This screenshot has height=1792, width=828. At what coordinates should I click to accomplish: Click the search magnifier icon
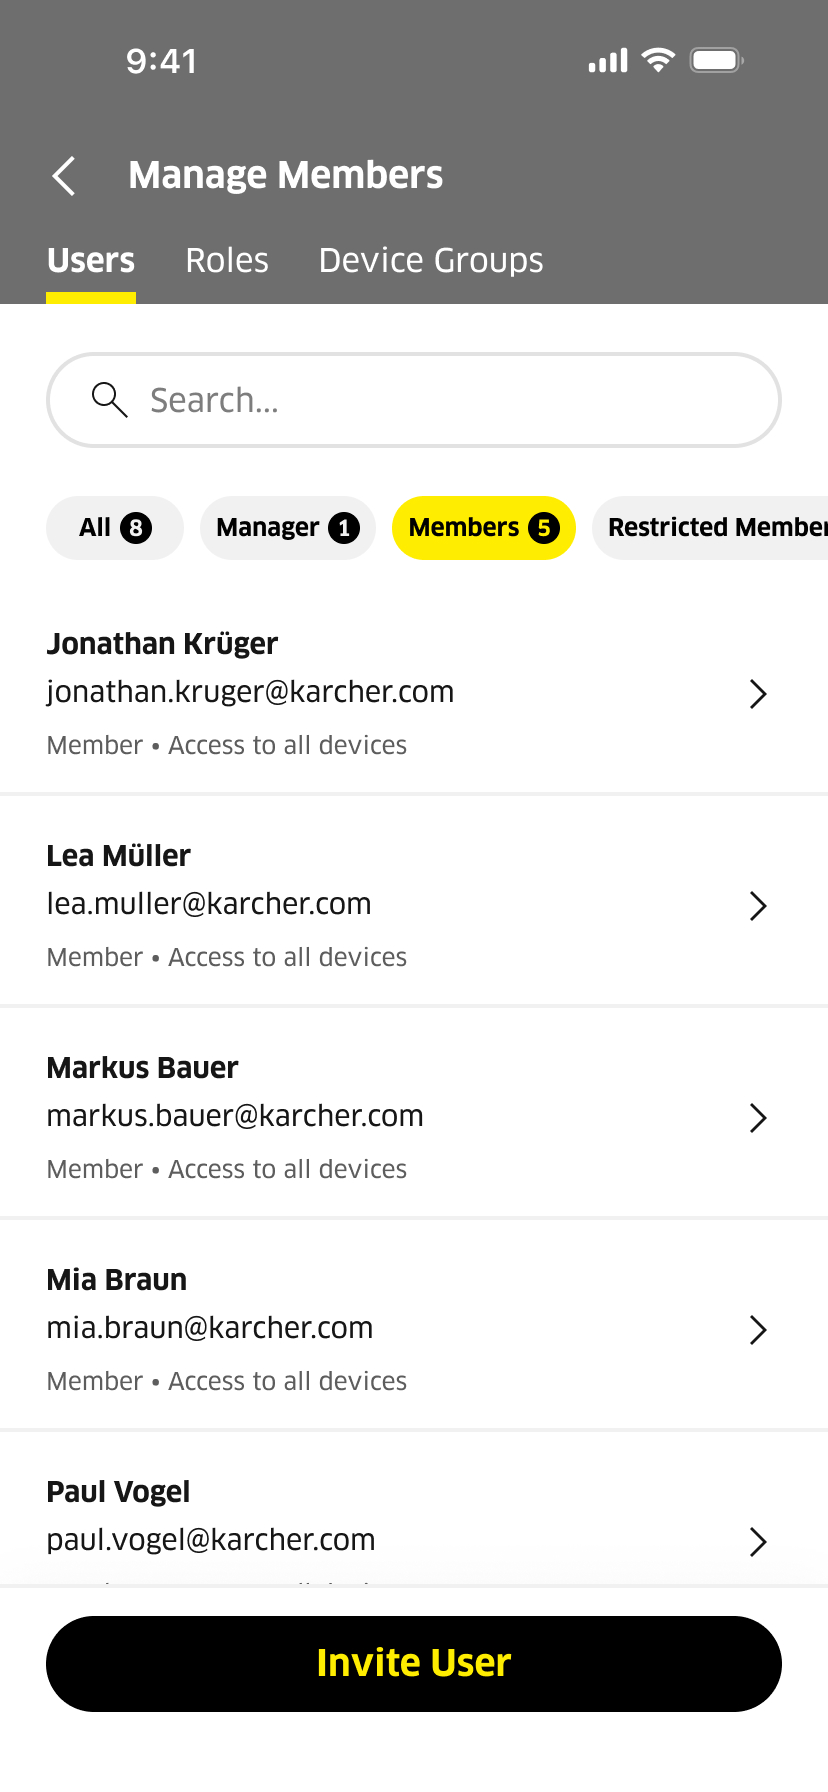109,399
